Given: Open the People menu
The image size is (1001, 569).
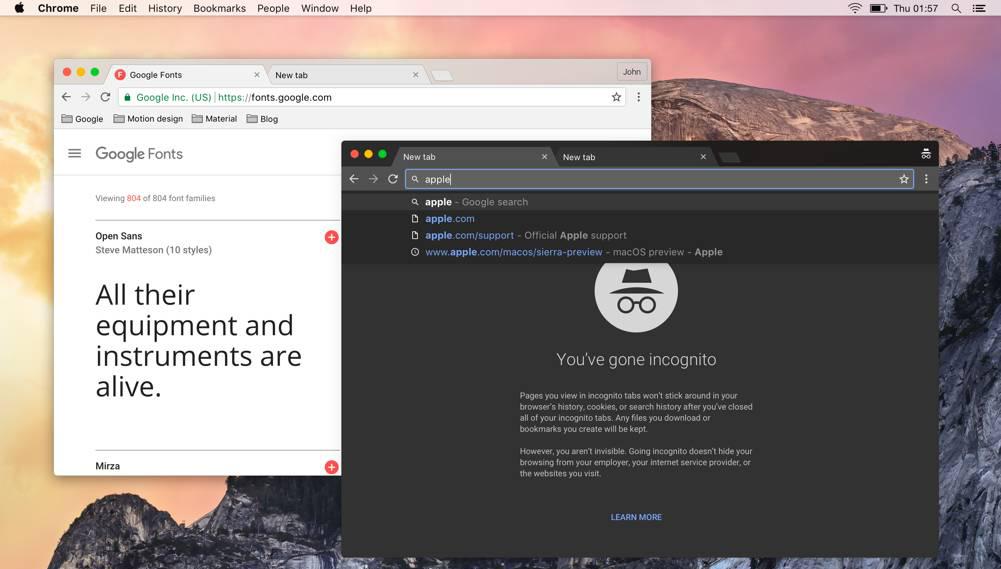Looking at the screenshot, I should tap(273, 8).
